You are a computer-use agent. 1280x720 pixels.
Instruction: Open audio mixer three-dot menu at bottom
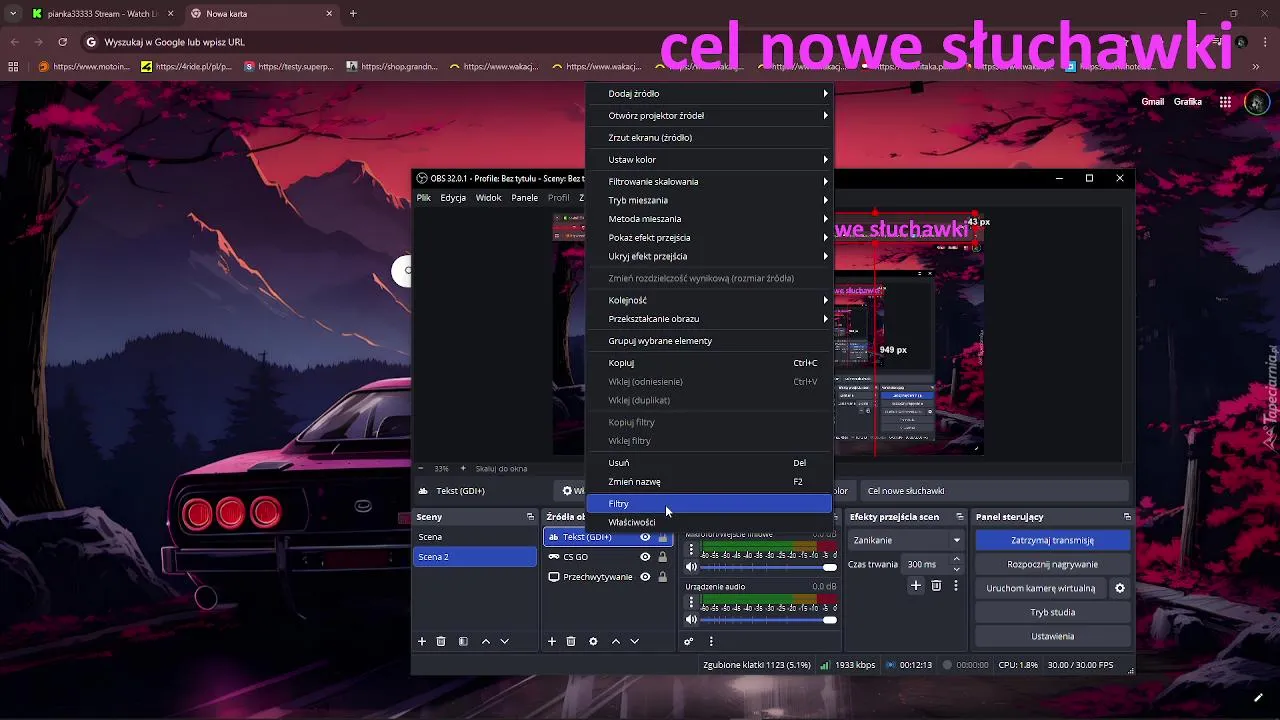point(711,641)
